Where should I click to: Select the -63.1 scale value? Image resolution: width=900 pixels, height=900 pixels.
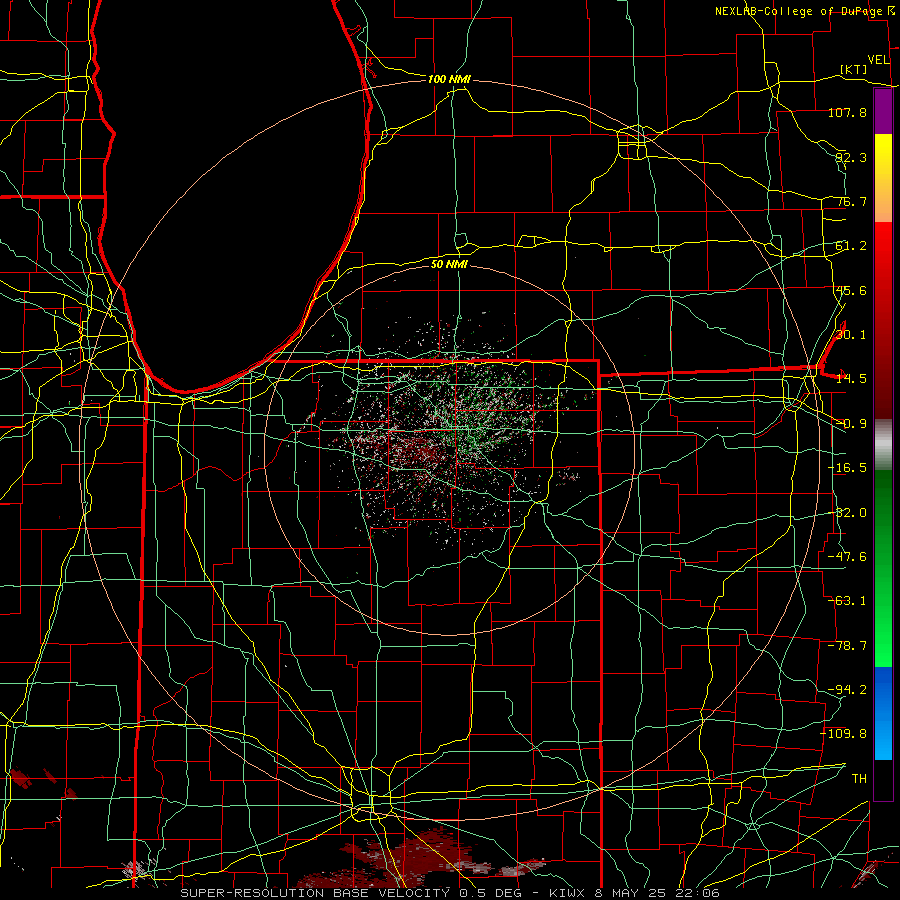847,601
